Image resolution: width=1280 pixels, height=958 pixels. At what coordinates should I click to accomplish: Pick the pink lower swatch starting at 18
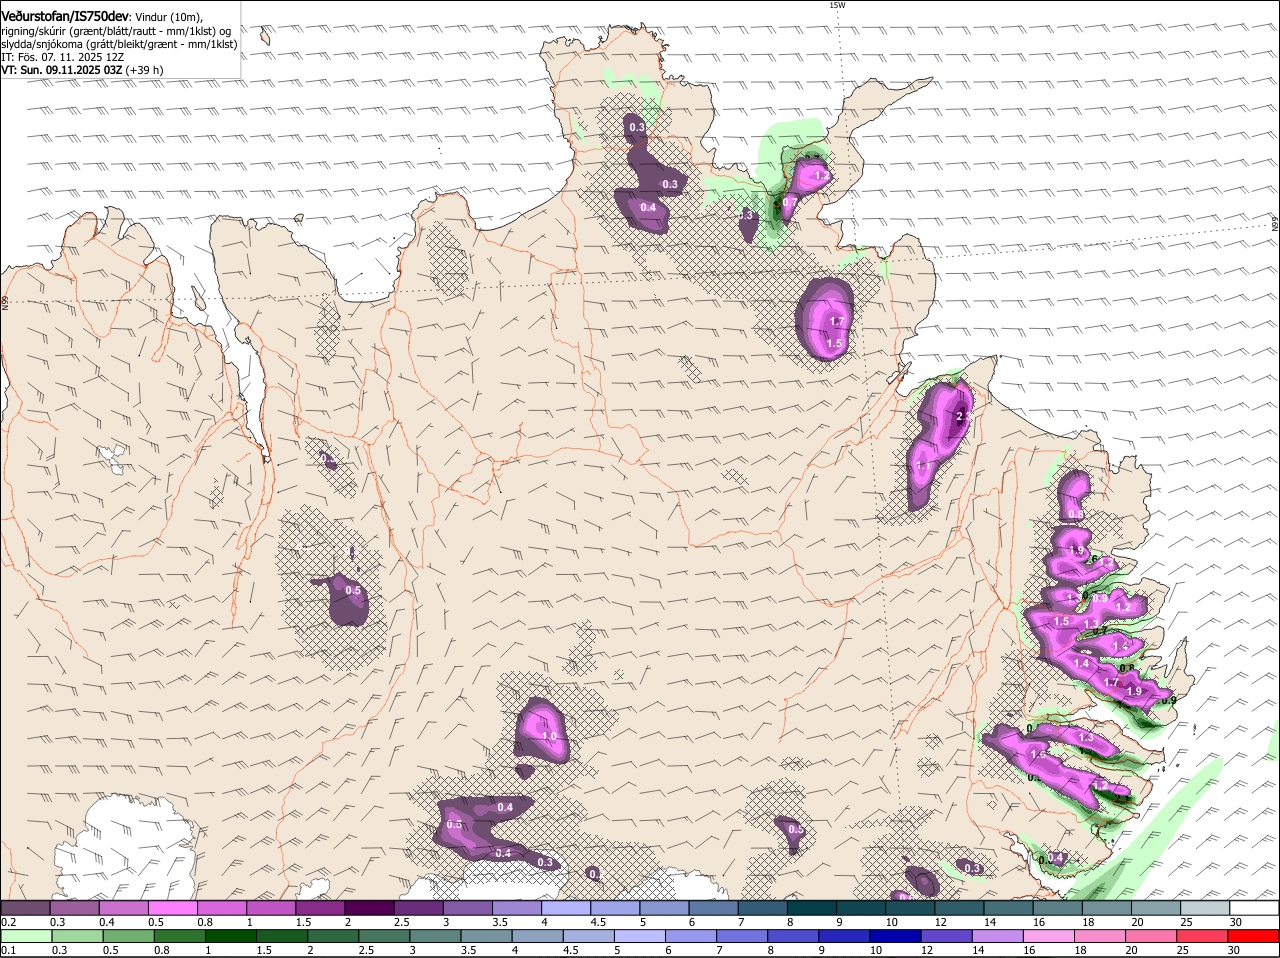1101,935
